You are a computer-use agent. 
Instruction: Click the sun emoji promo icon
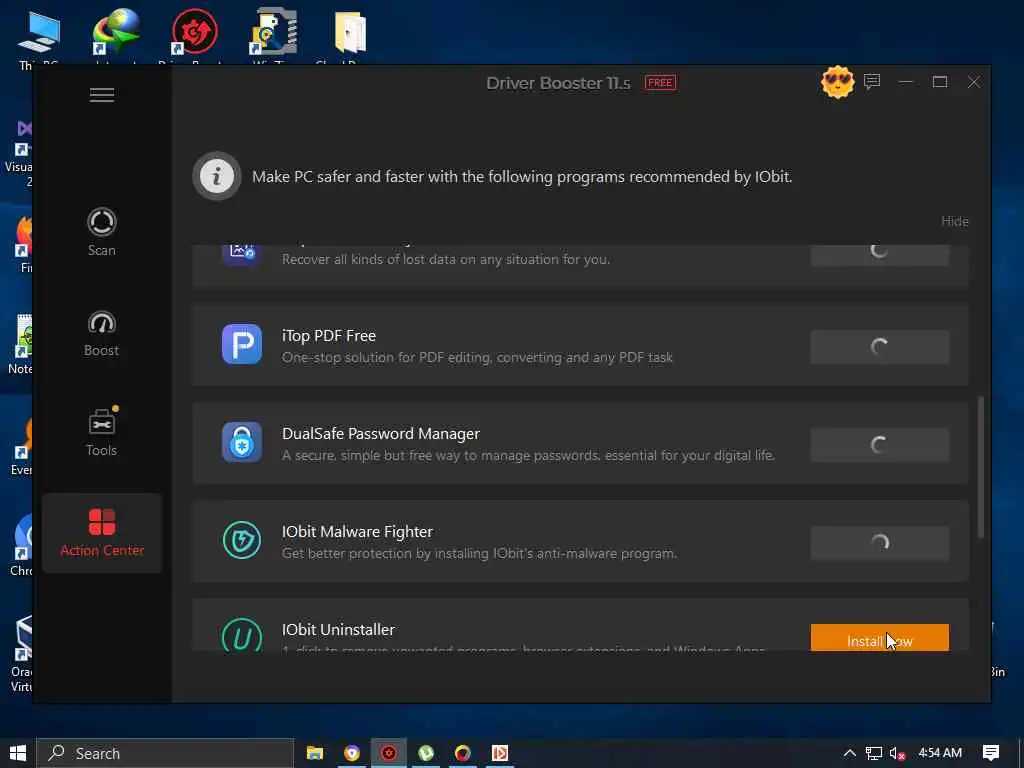tap(837, 82)
